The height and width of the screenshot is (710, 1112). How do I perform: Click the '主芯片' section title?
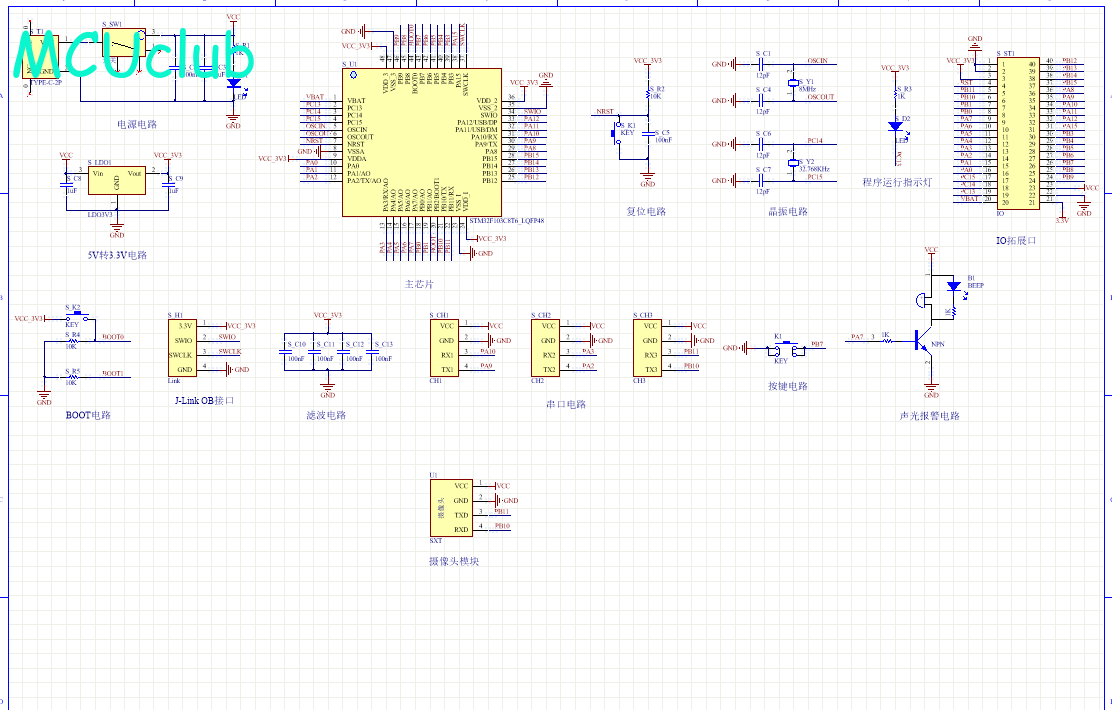[418, 284]
